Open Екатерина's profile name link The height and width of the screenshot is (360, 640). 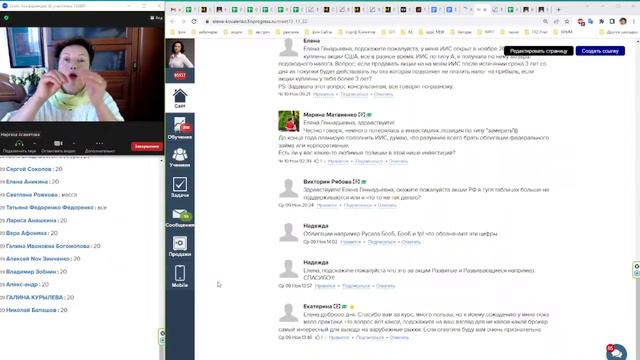[318, 307]
